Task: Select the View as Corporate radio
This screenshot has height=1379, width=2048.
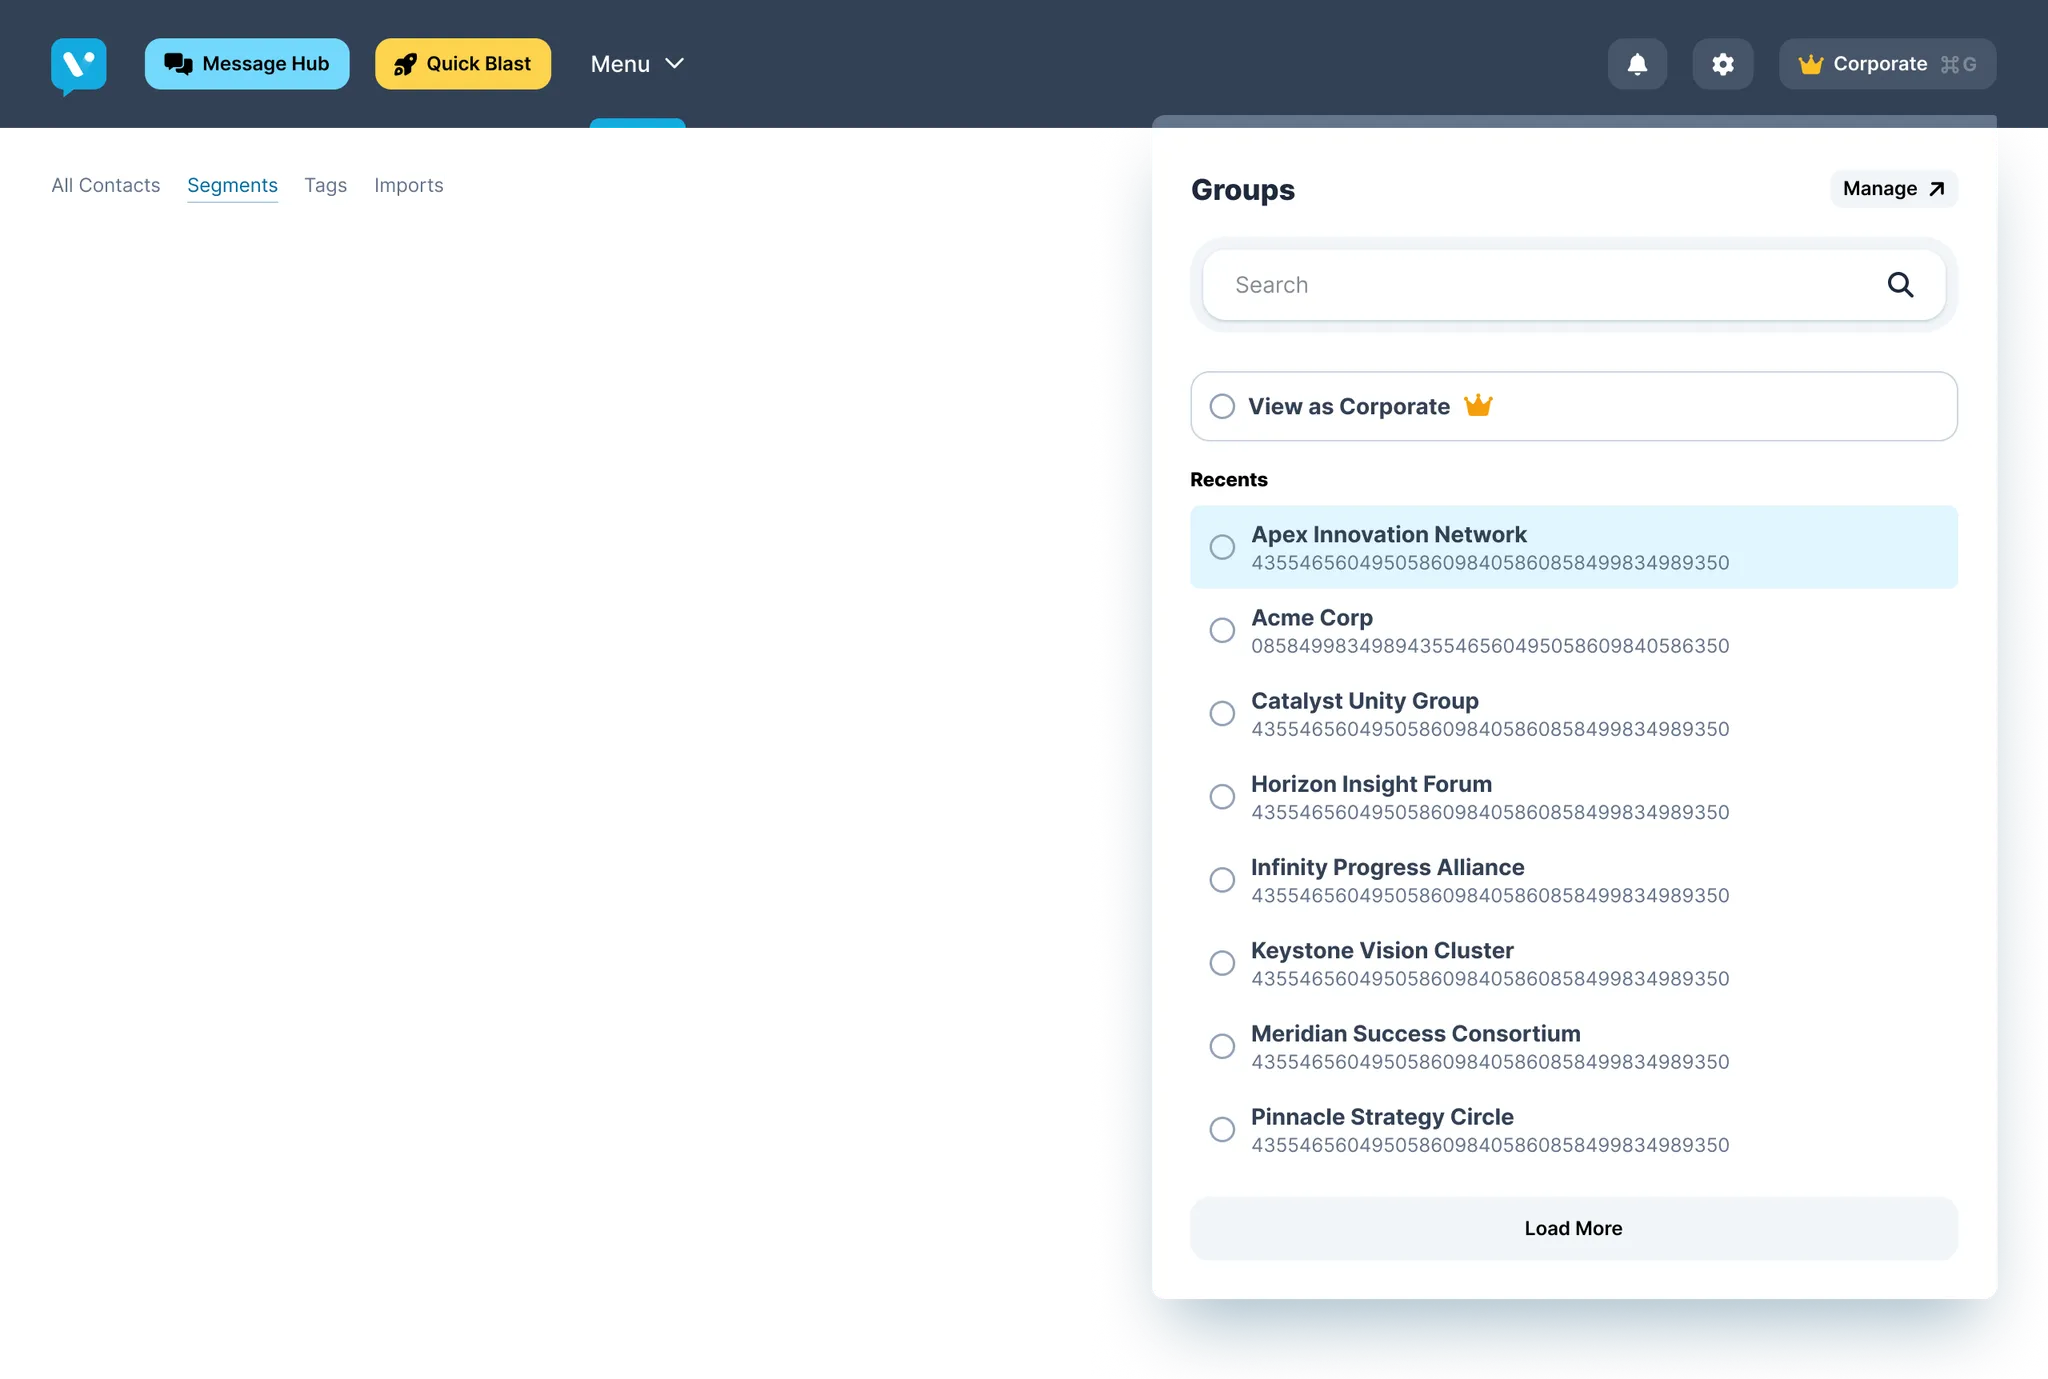Action: click(1222, 406)
